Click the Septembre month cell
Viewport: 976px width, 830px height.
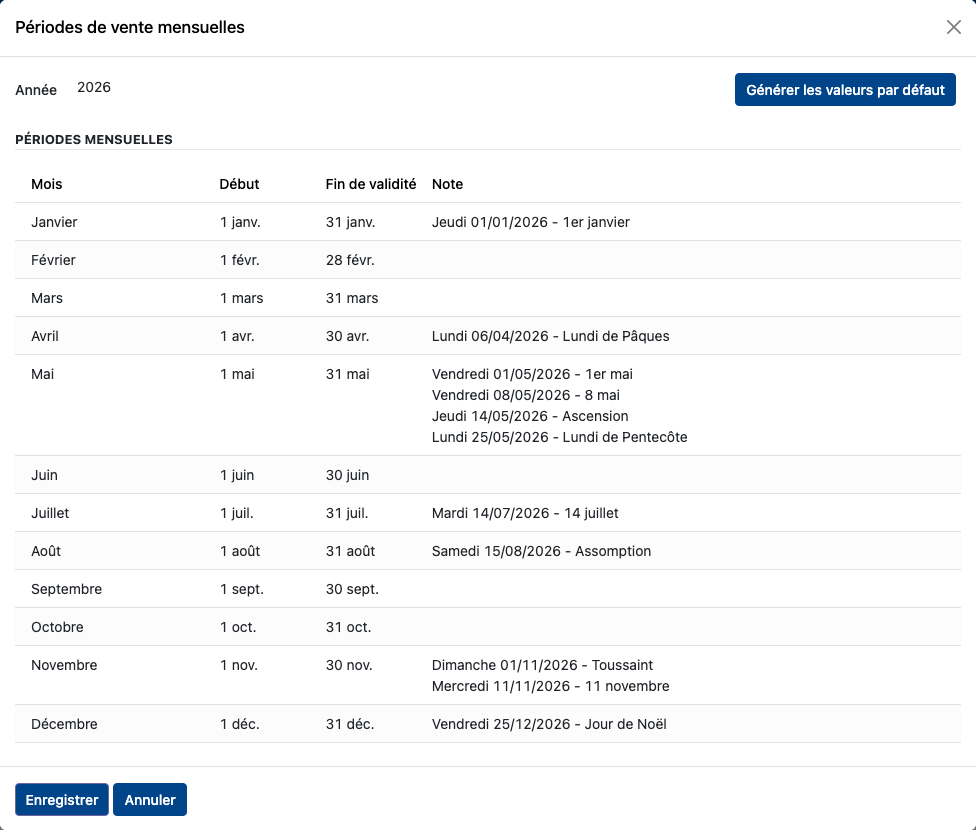67,589
